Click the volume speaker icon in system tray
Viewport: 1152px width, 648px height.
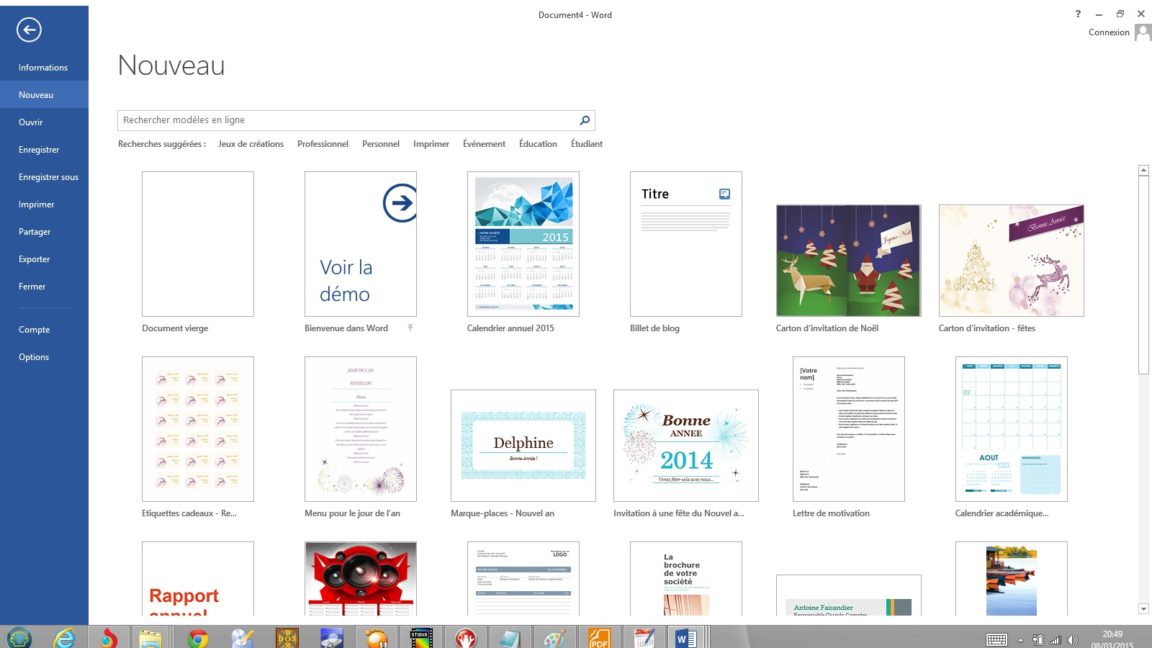click(1072, 639)
